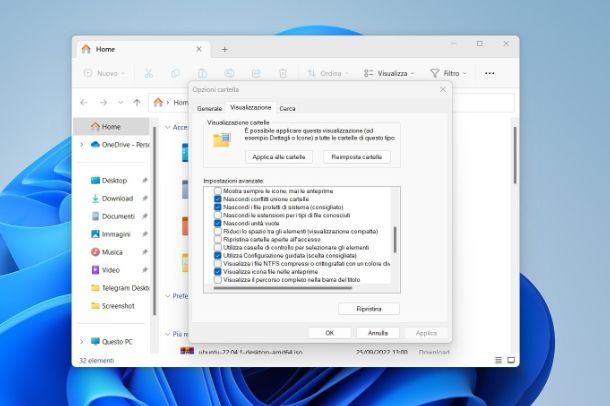Viewport: 610px width, 406px height.
Task: Go back with the left arrow
Action: coord(84,103)
